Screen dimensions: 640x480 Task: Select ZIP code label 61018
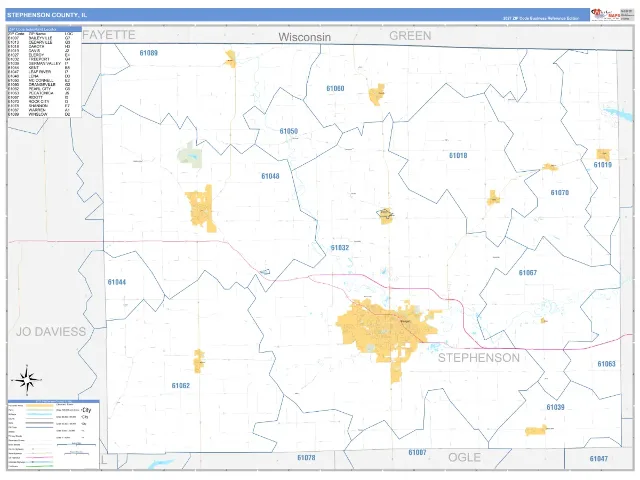[458, 156]
